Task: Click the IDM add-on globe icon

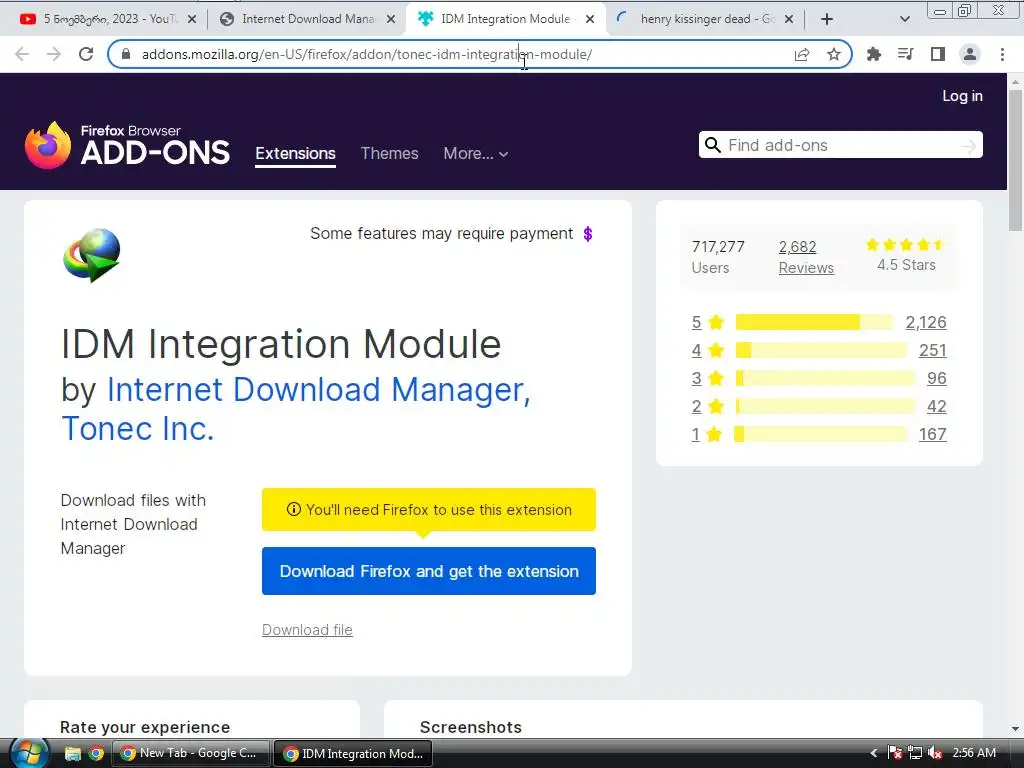Action: click(x=91, y=255)
